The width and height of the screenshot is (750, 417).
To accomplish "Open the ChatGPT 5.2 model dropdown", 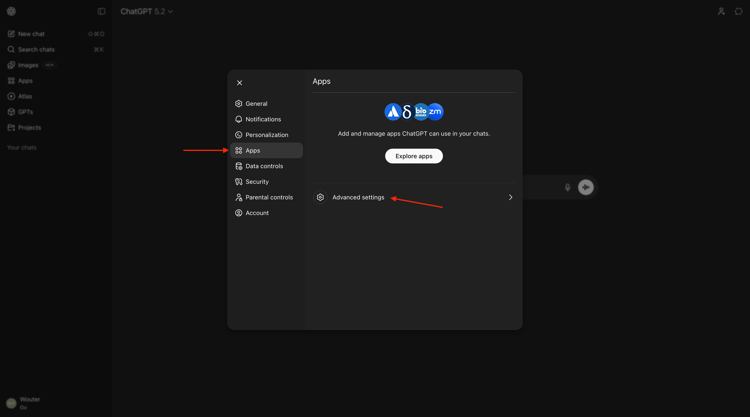I will pos(146,11).
